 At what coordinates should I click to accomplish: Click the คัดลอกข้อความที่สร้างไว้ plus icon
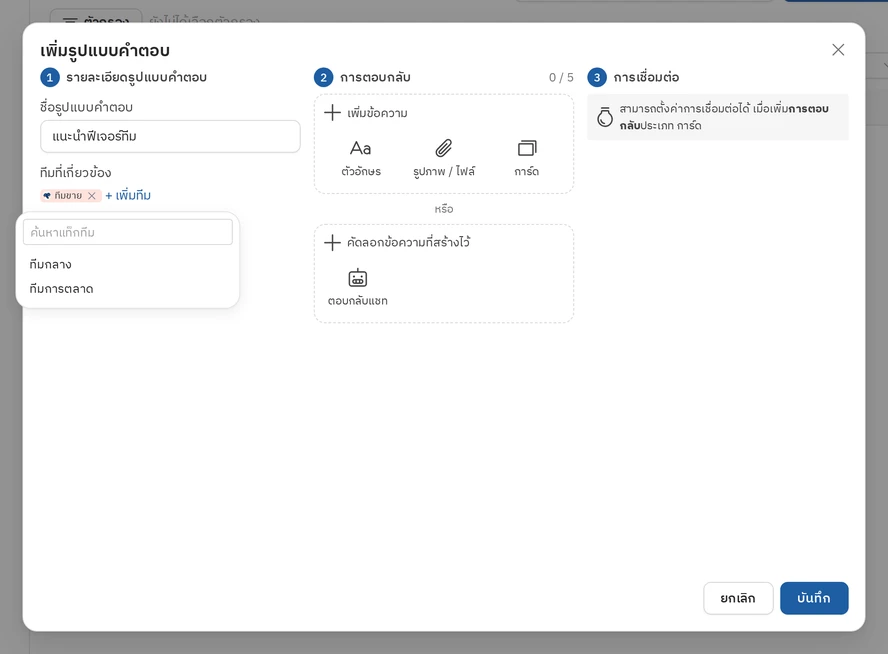pyautogui.click(x=332, y=242)
